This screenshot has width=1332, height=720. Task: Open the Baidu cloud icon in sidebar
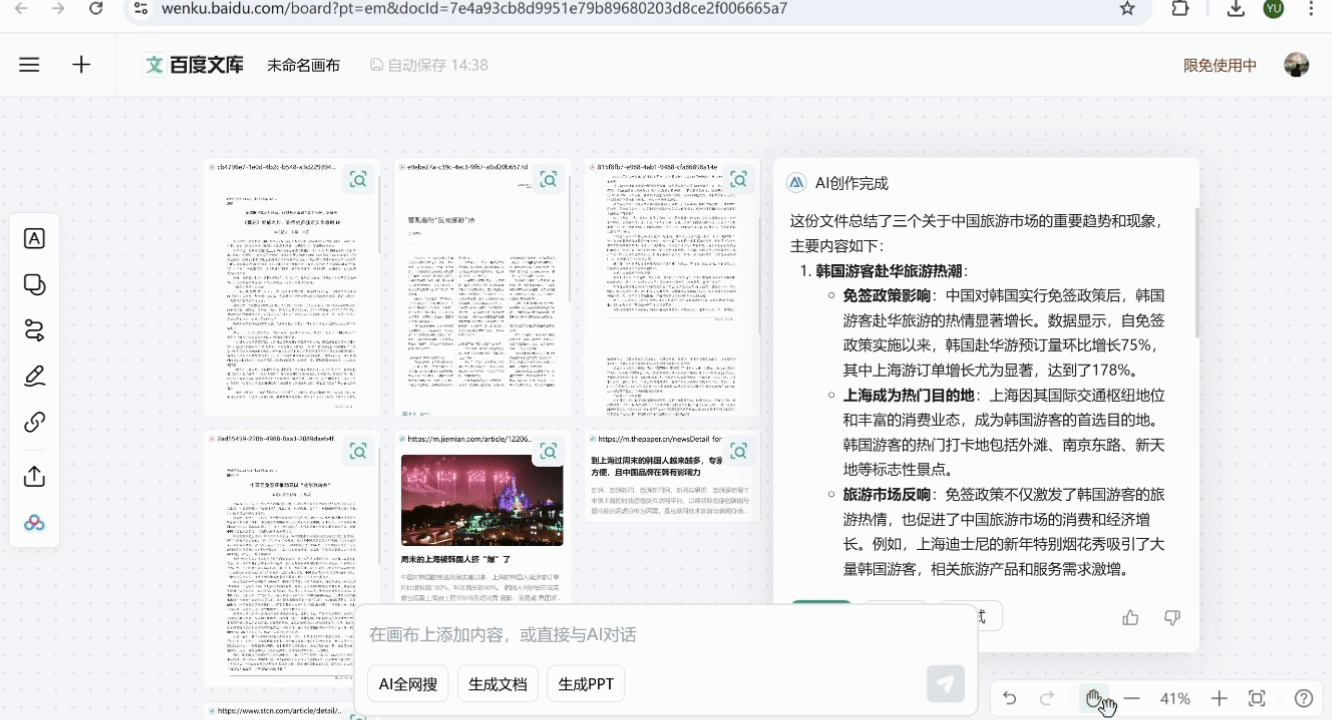34,523
